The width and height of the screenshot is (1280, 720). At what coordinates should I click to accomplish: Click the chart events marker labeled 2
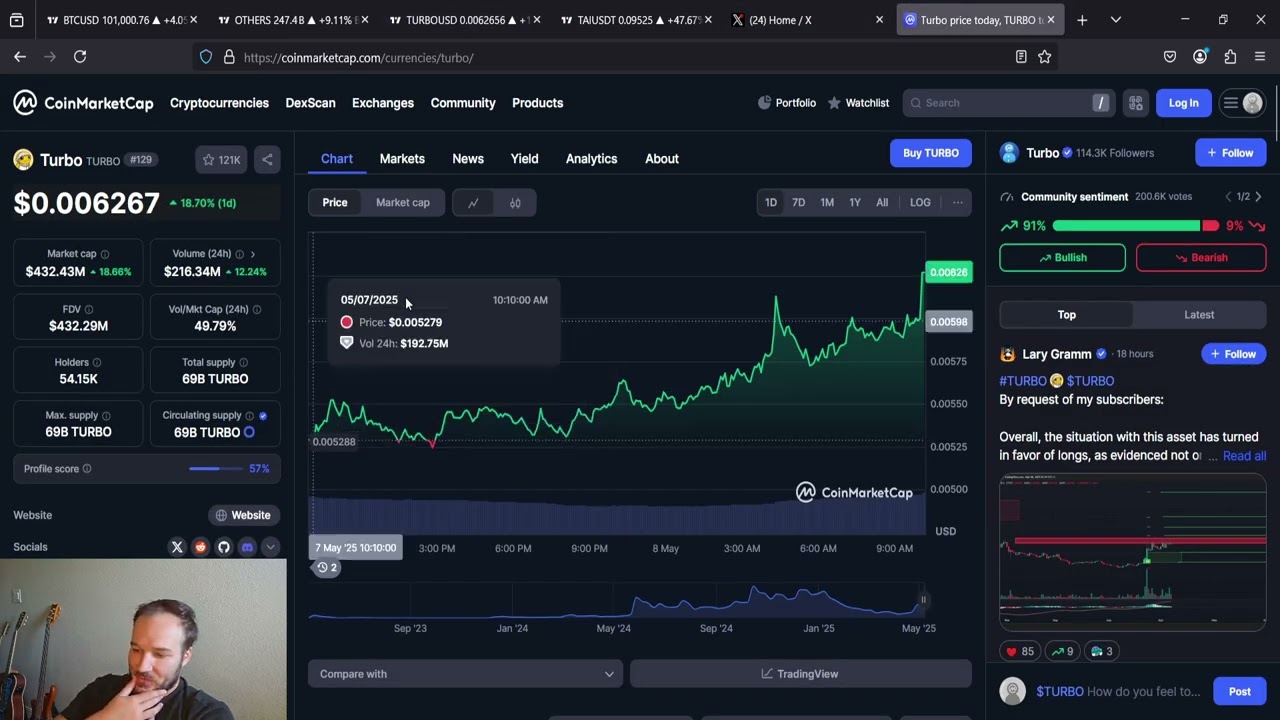327,567
